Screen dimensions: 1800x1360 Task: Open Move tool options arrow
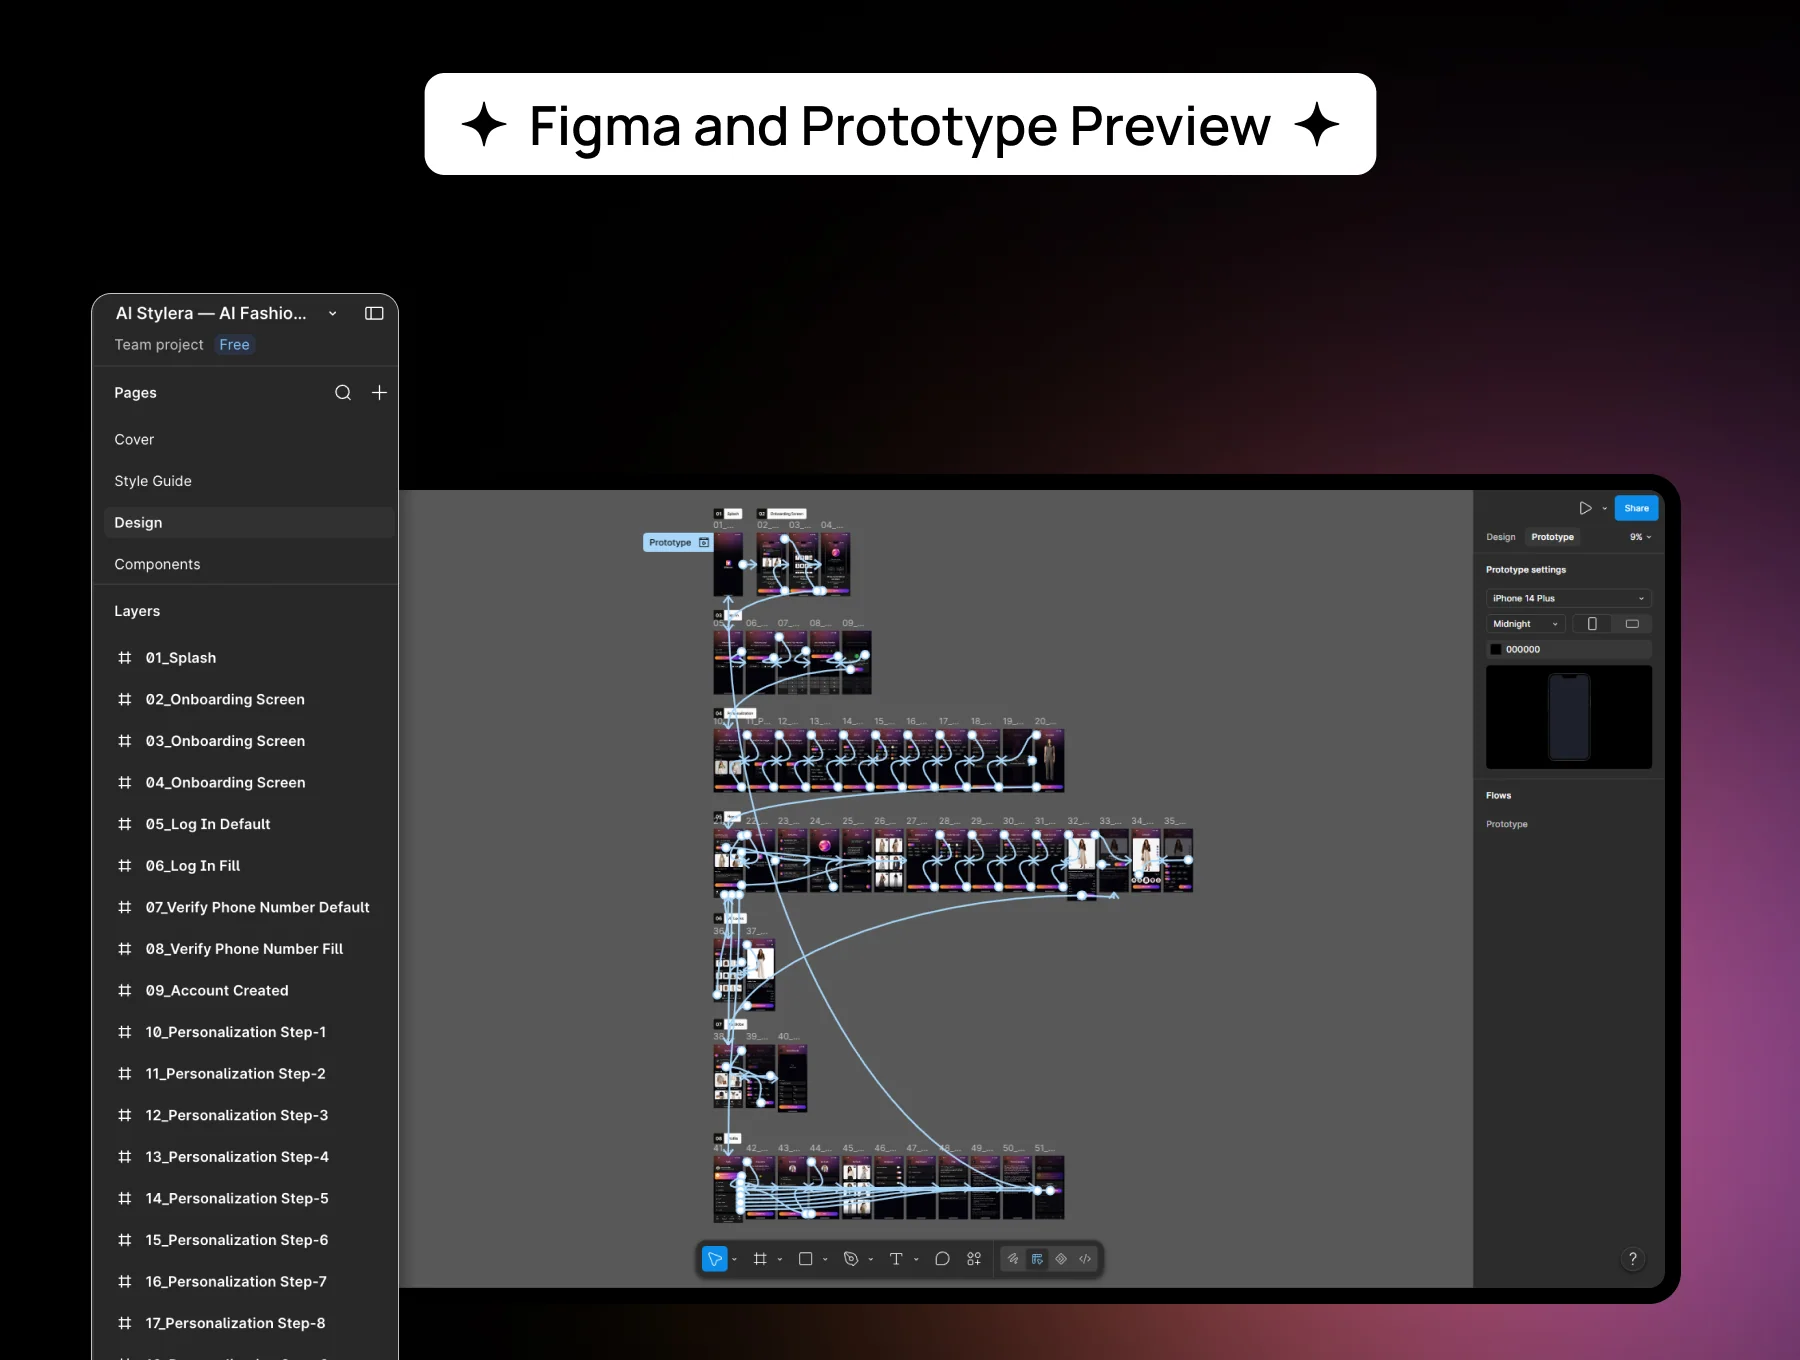(x=735, y=1260)
